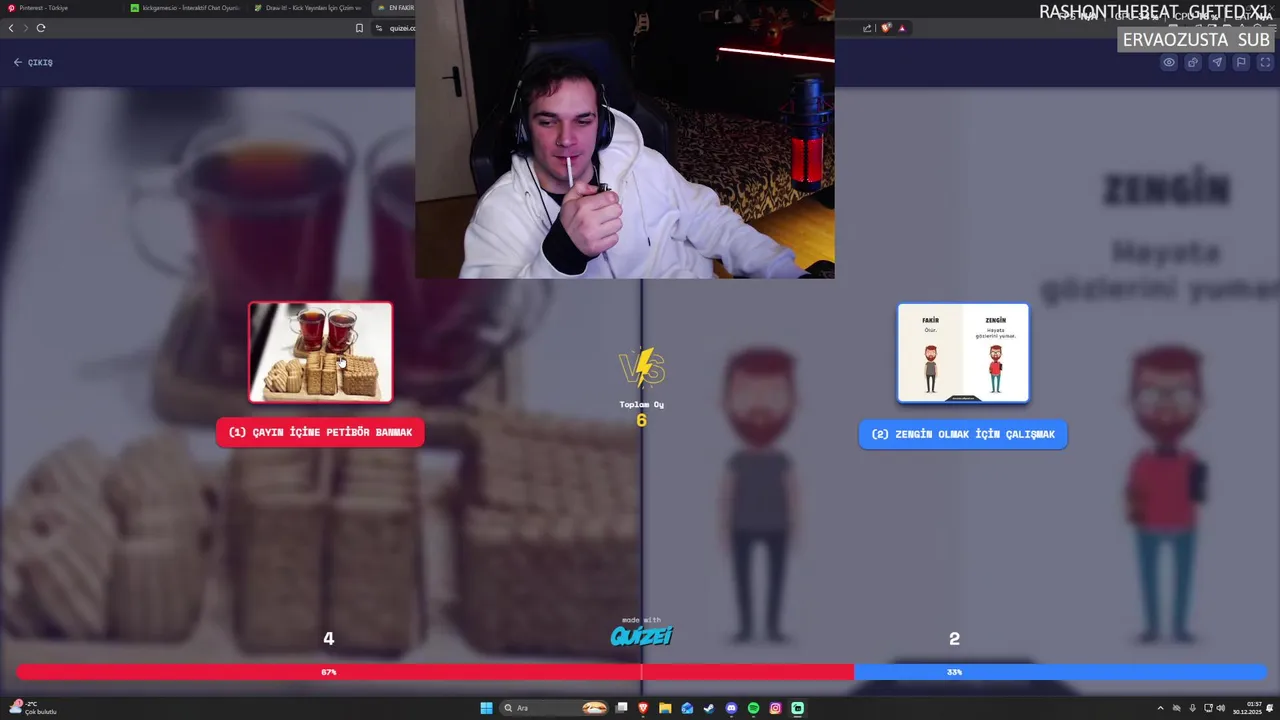The width and height of the screenshot is (1280, 720).
Task: Switch to the kickgames.io tab
Action: click(x=184, y=8)
